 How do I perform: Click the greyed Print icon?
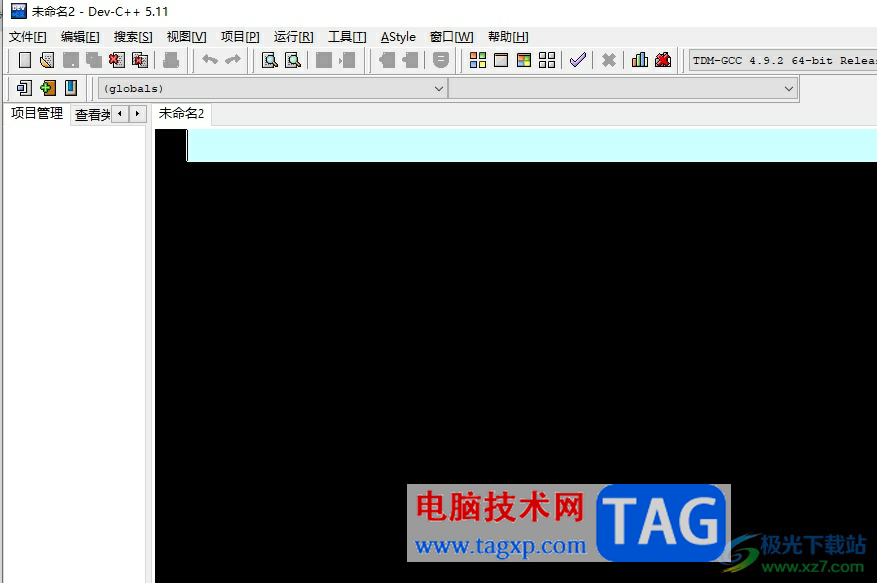coord(171,60)
